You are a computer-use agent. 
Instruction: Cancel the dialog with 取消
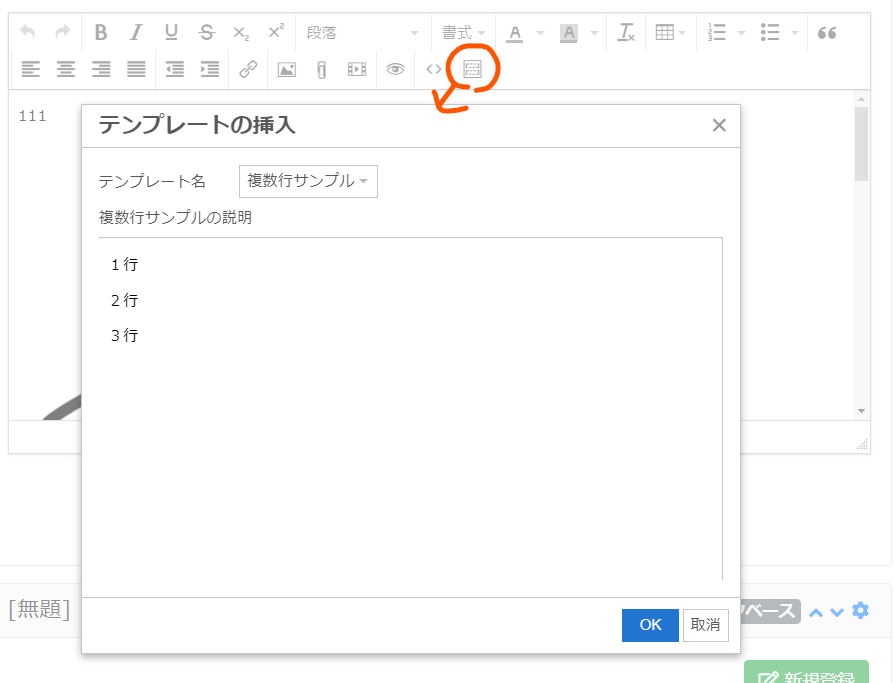706,625
